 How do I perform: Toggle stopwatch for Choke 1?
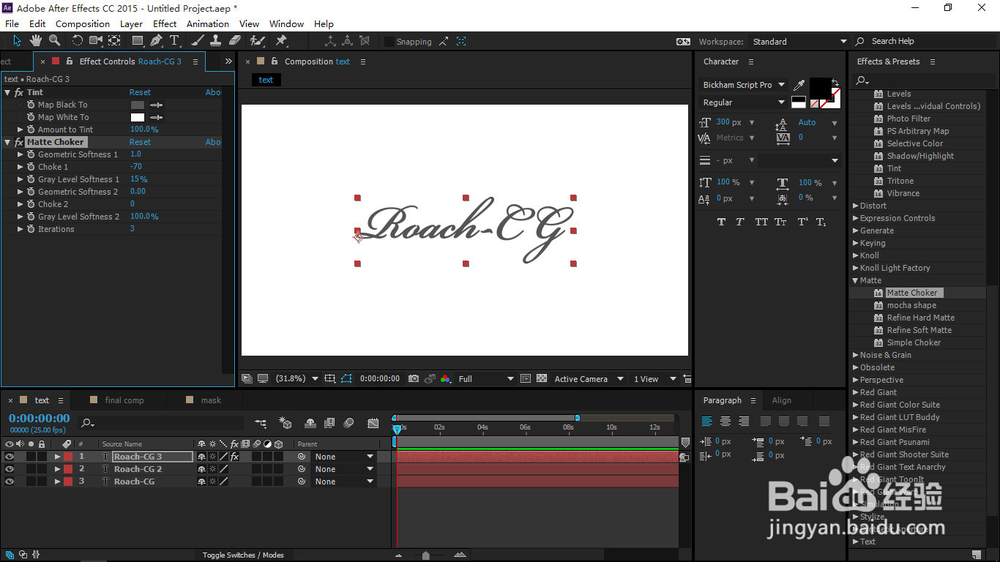[31, 167]
